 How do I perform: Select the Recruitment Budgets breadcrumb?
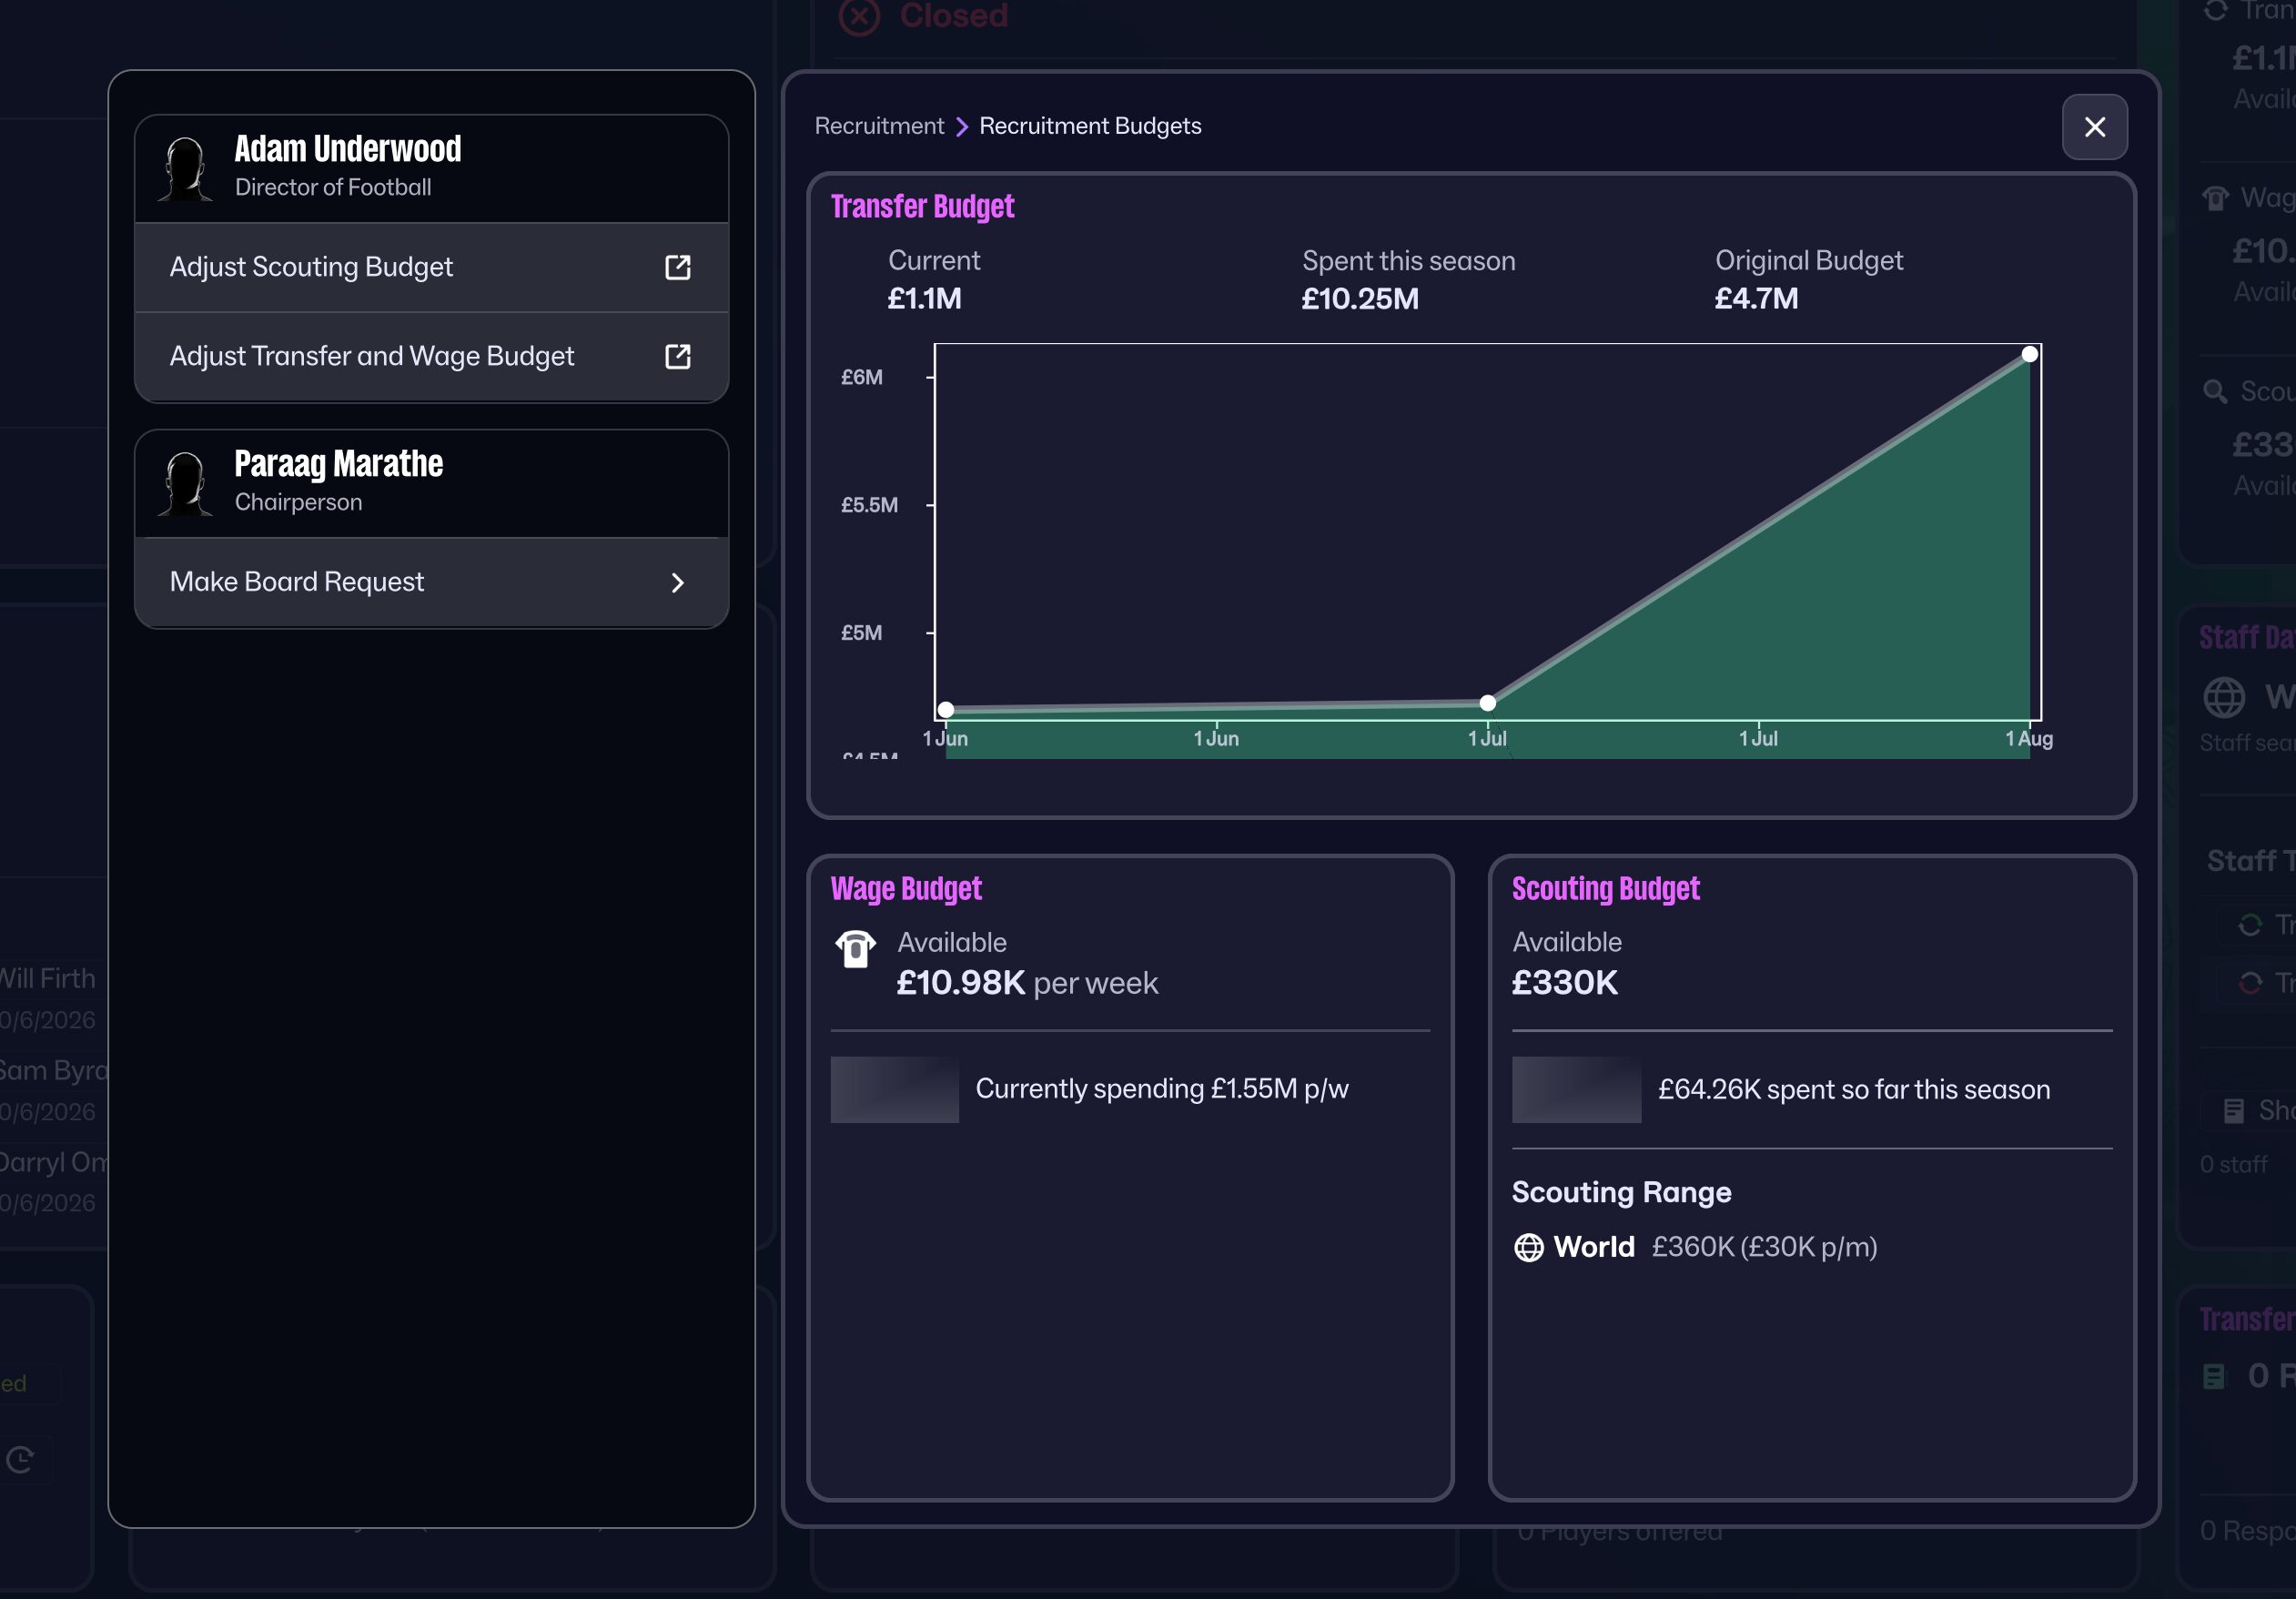1089,126
